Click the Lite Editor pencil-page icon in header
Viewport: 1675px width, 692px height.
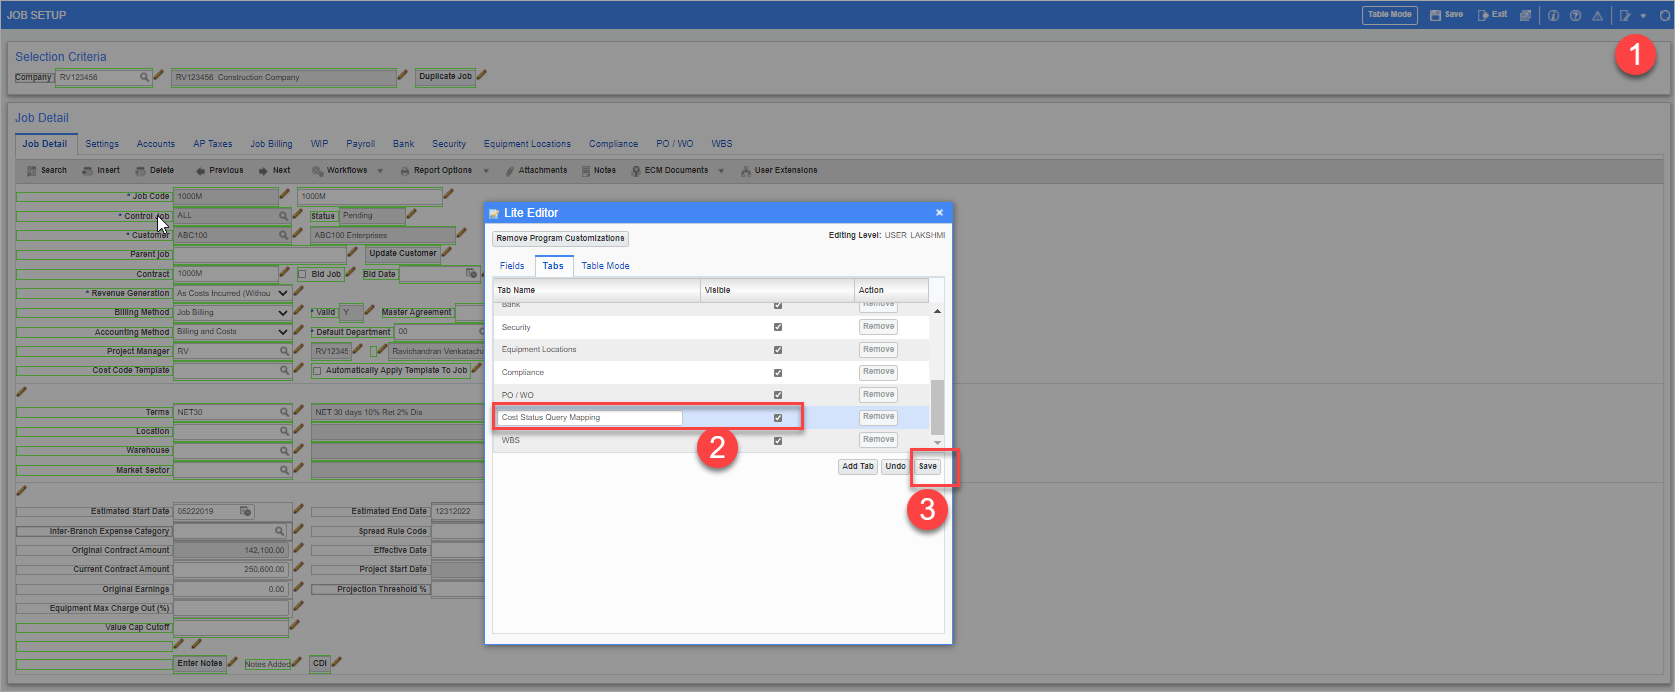tap(1625, 15)
